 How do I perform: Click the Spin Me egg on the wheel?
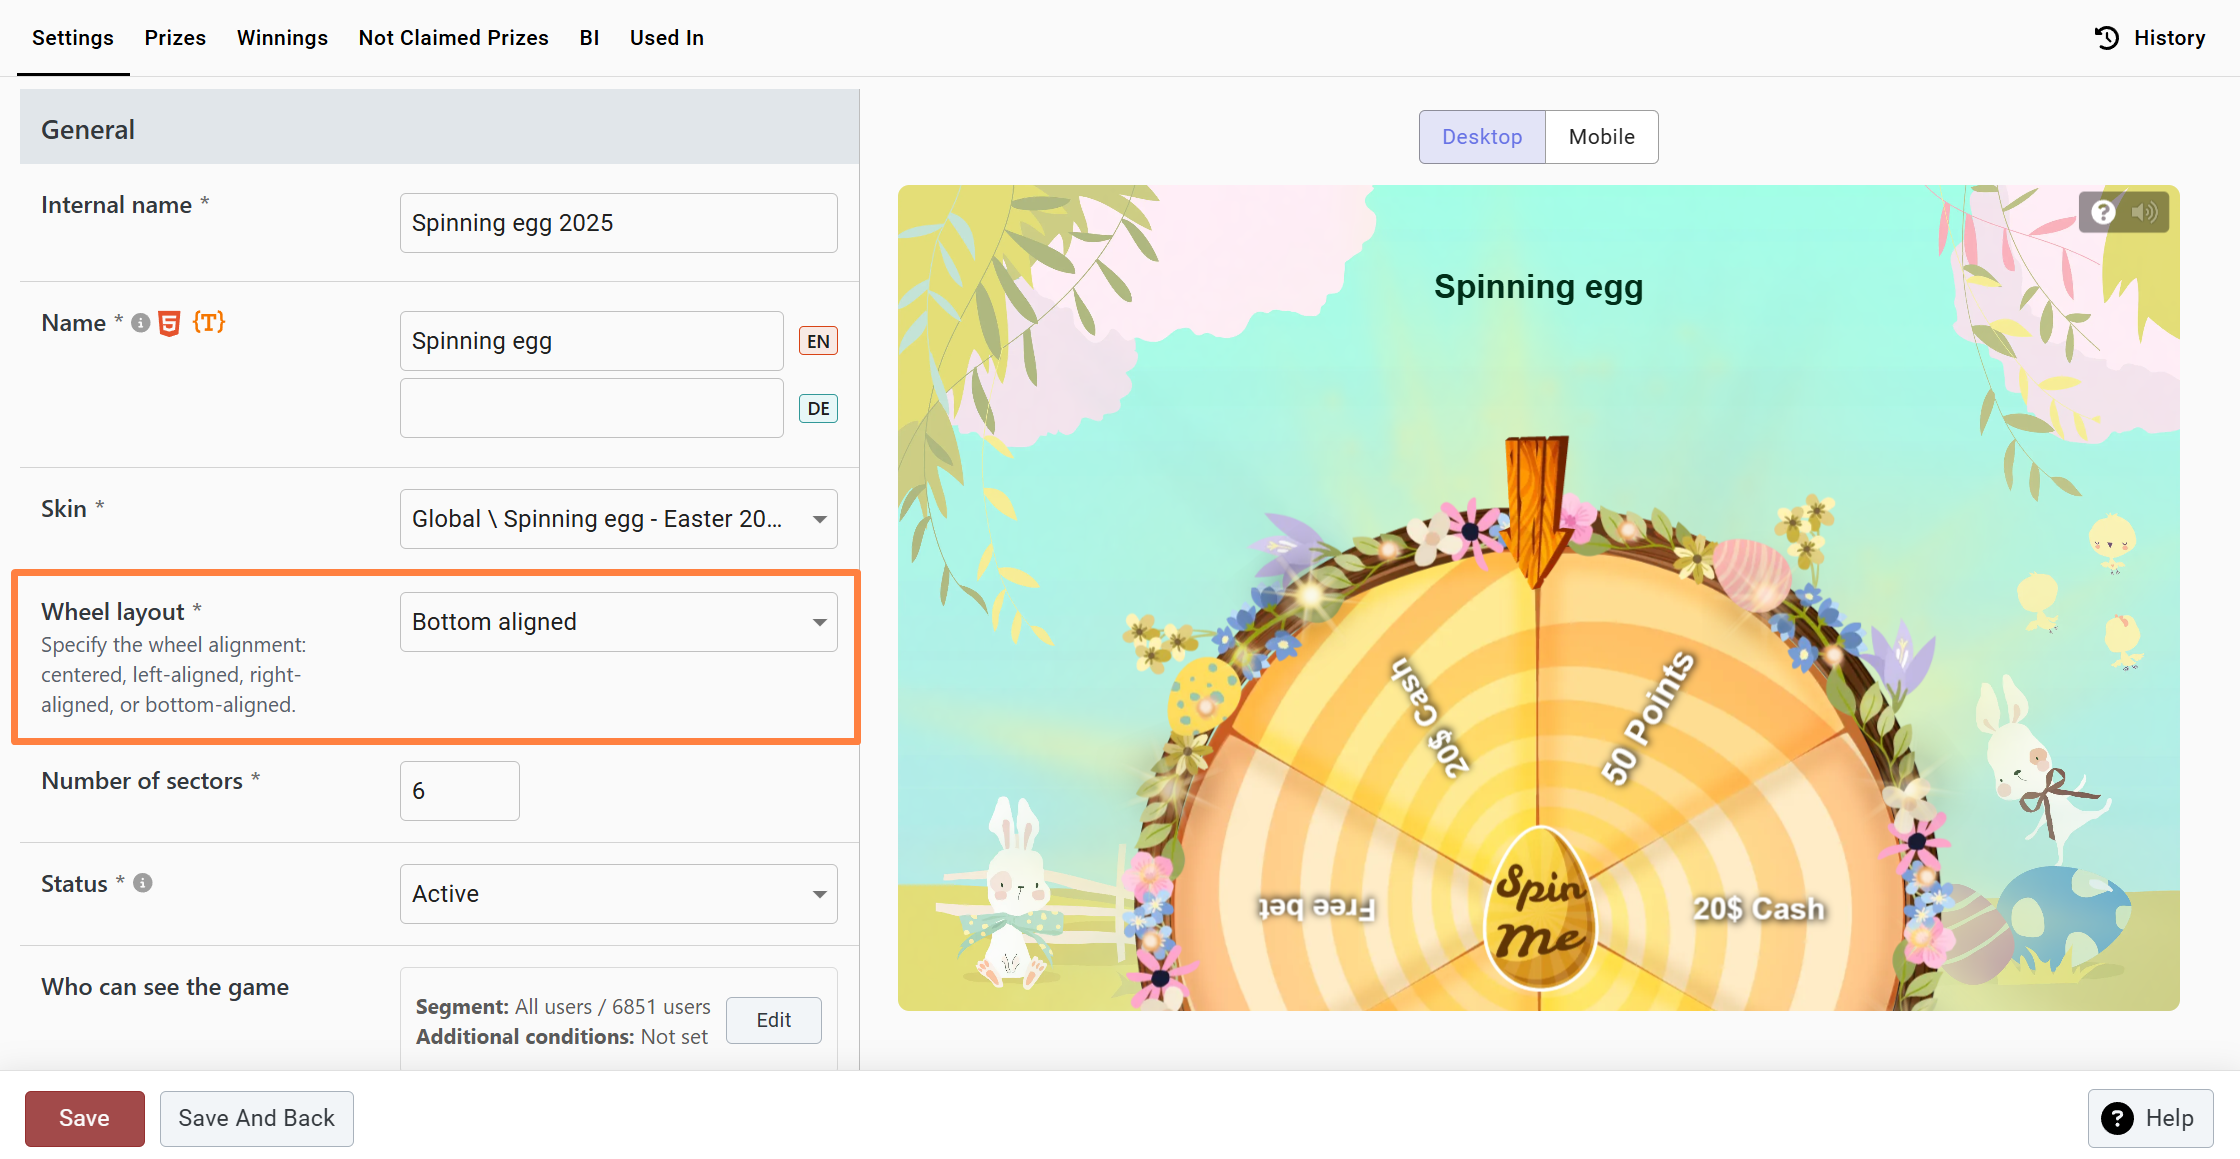(1540, 910)
